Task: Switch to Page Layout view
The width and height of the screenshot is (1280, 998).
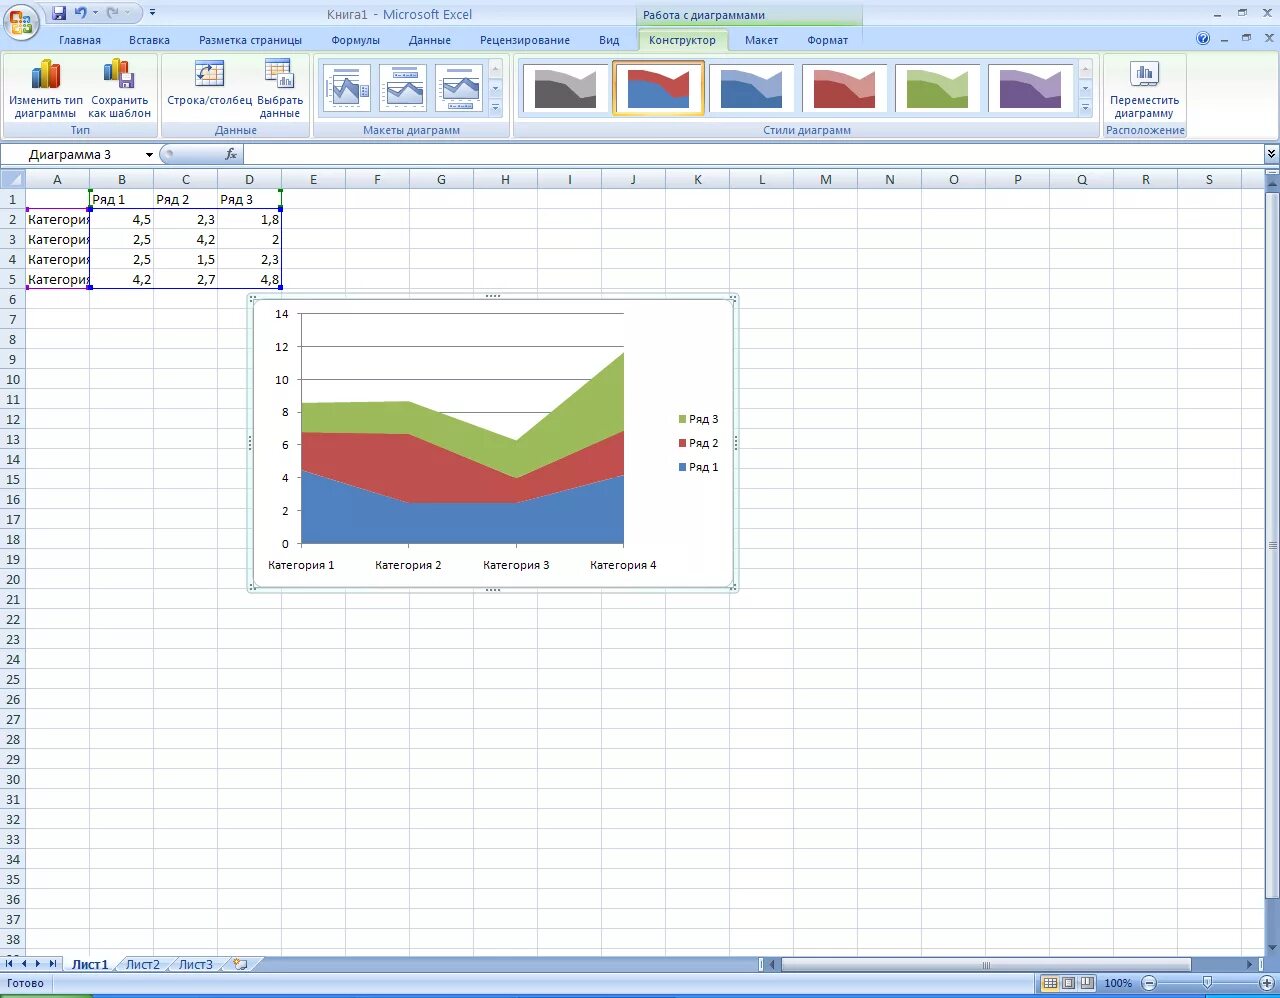Action: pos(1068,983)
